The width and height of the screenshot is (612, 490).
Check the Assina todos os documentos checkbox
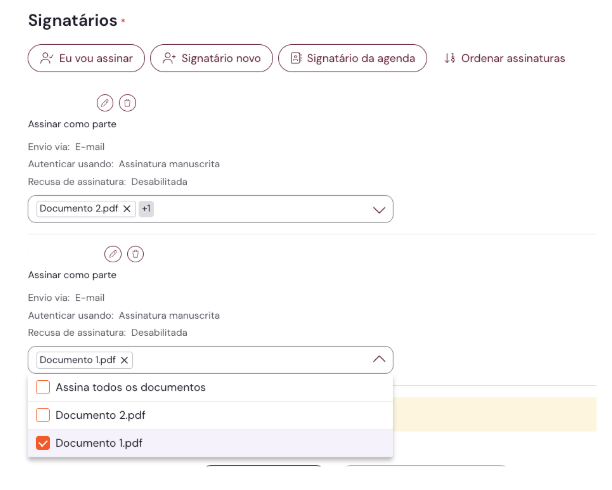click(43, 387)
